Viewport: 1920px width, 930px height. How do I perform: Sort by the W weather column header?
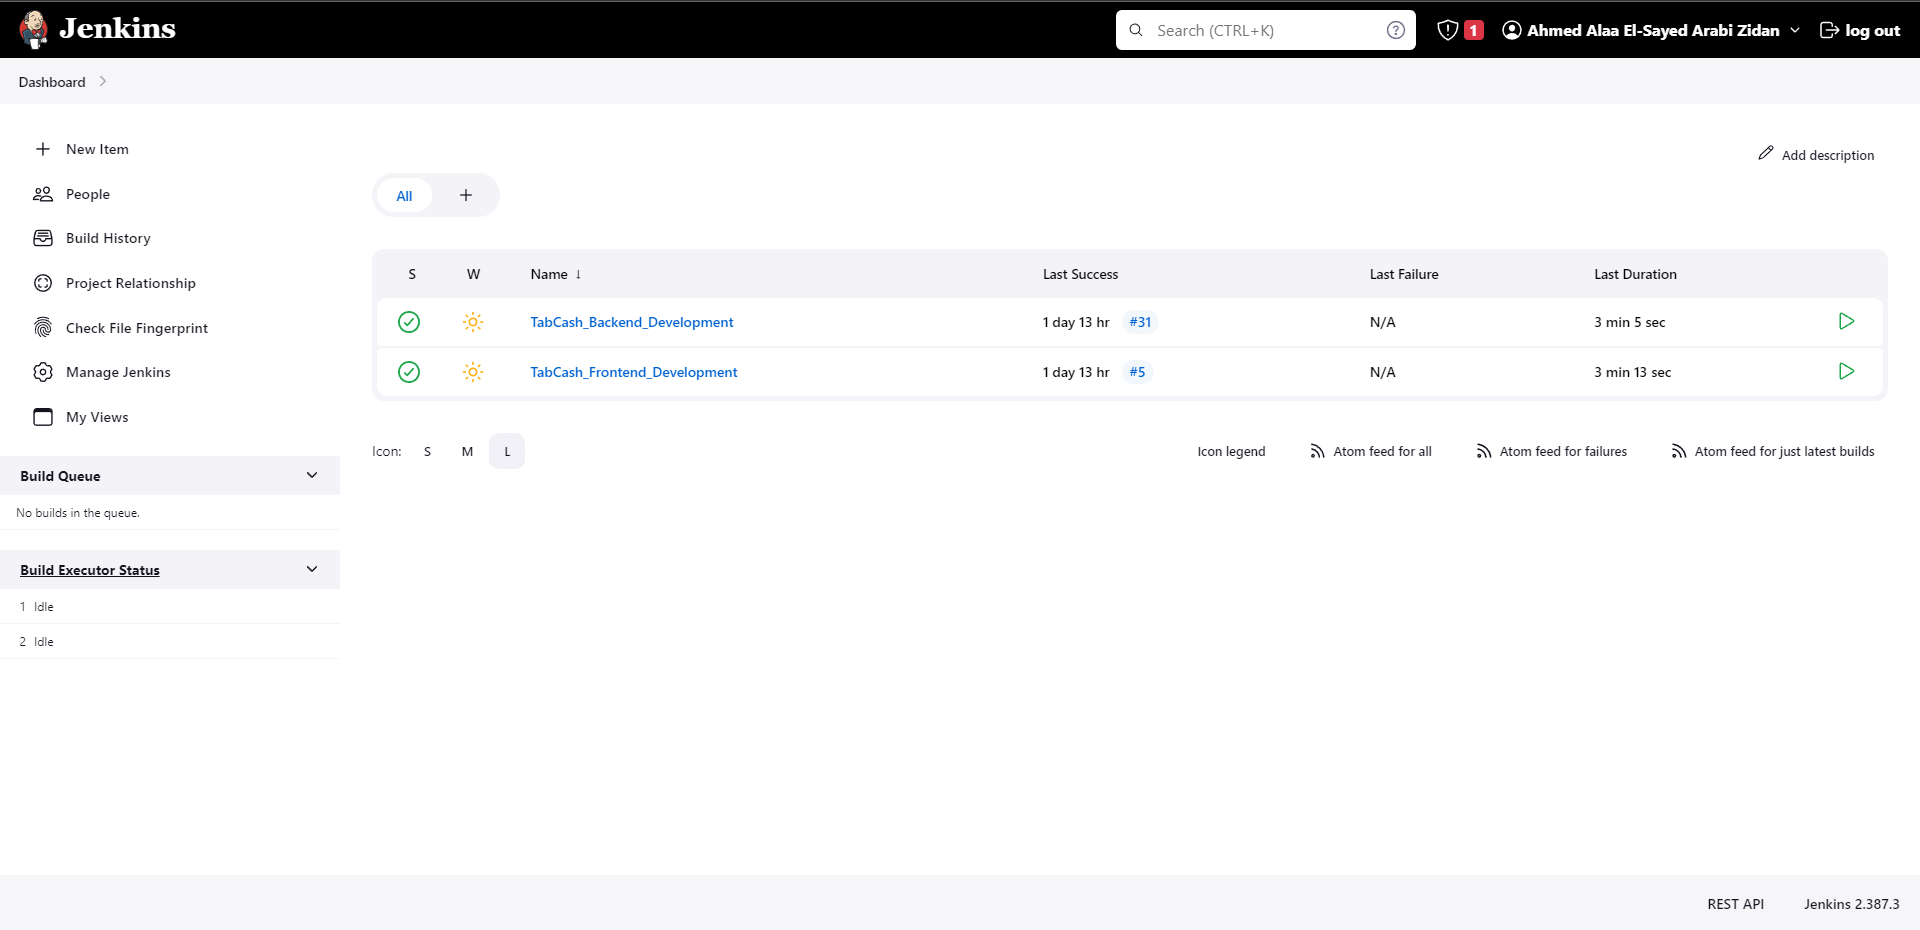click(474, 274)
